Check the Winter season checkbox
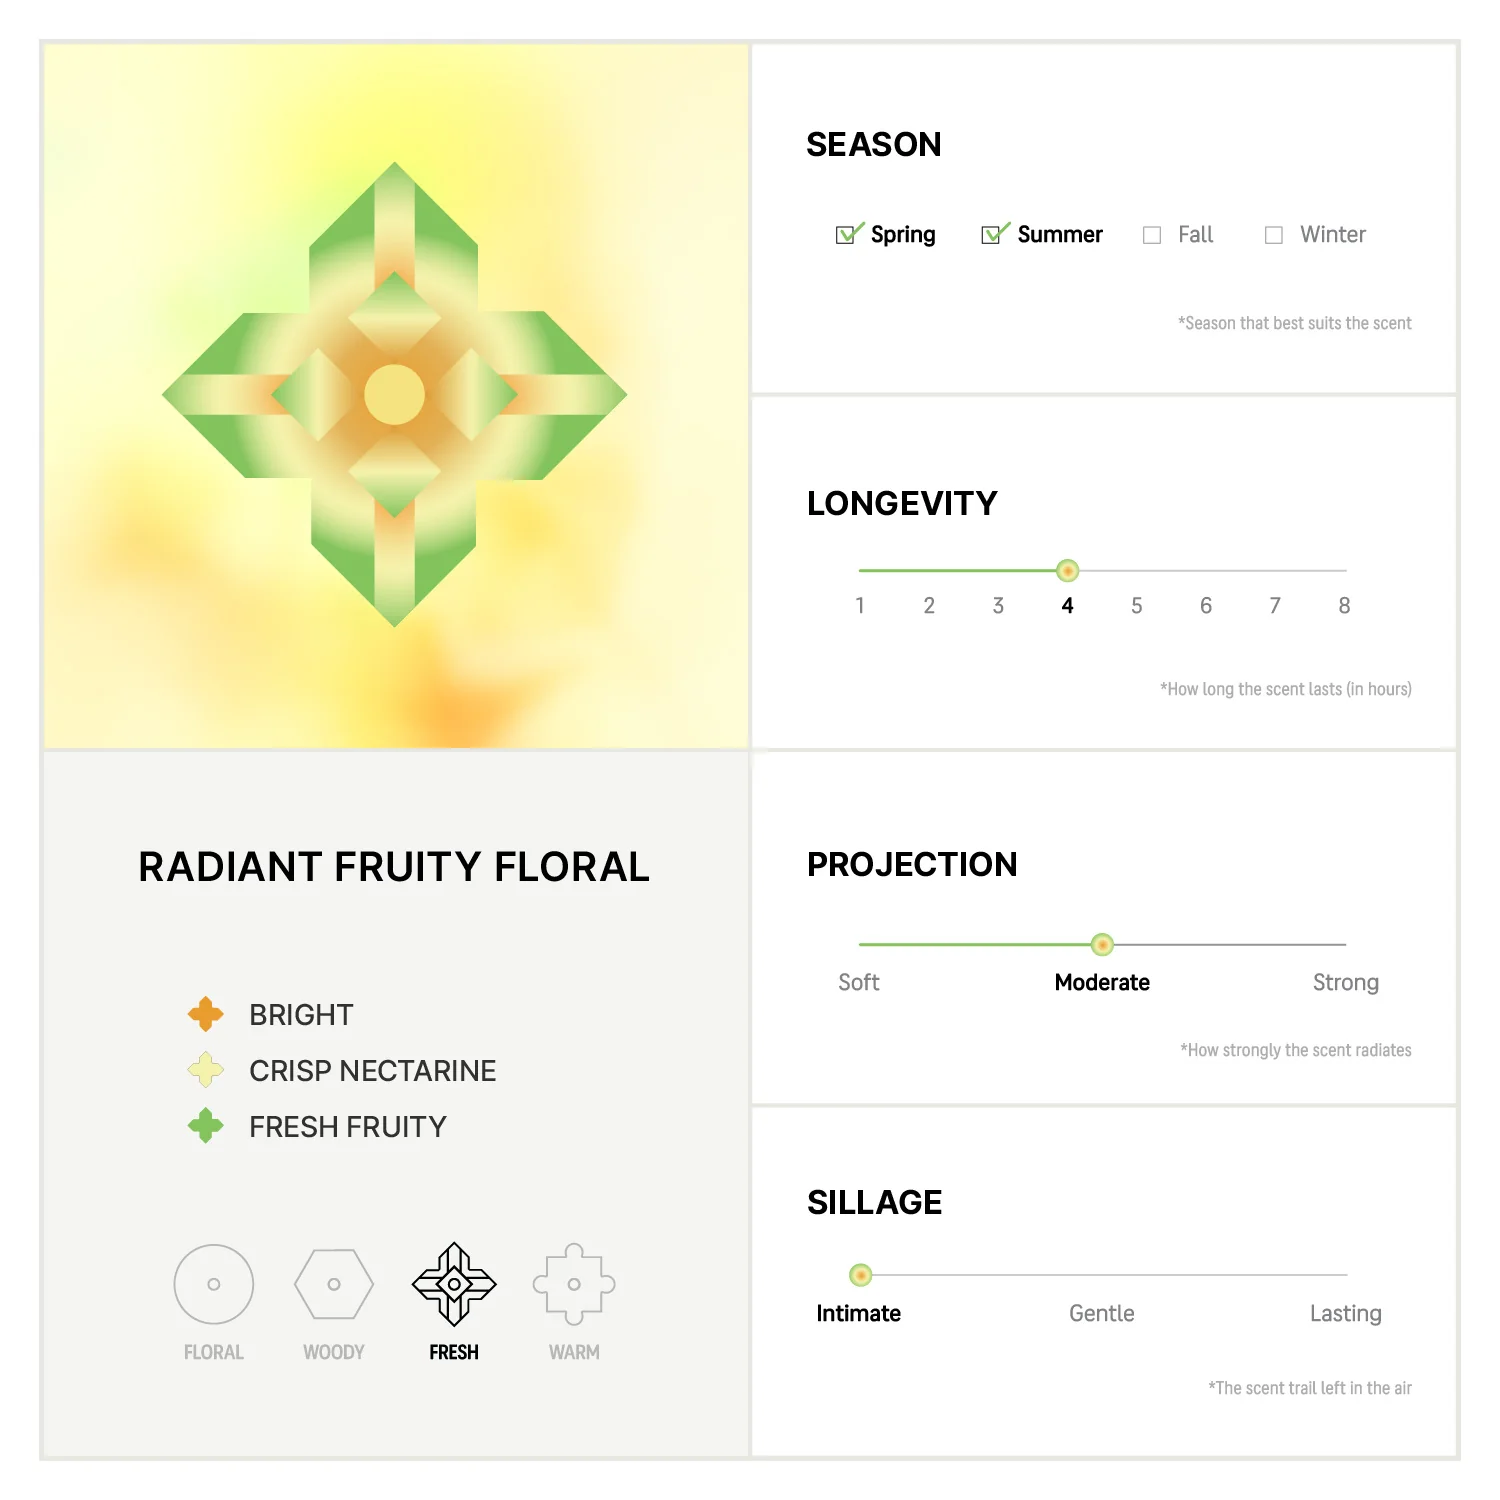 [1274, 235]
